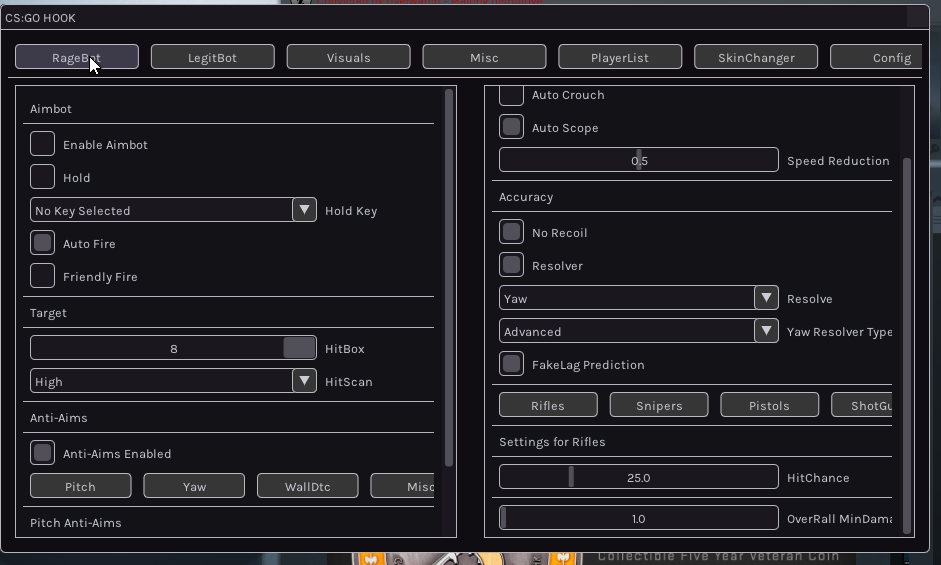
Task: Click the Aimbot section heading
Action: 50,109
